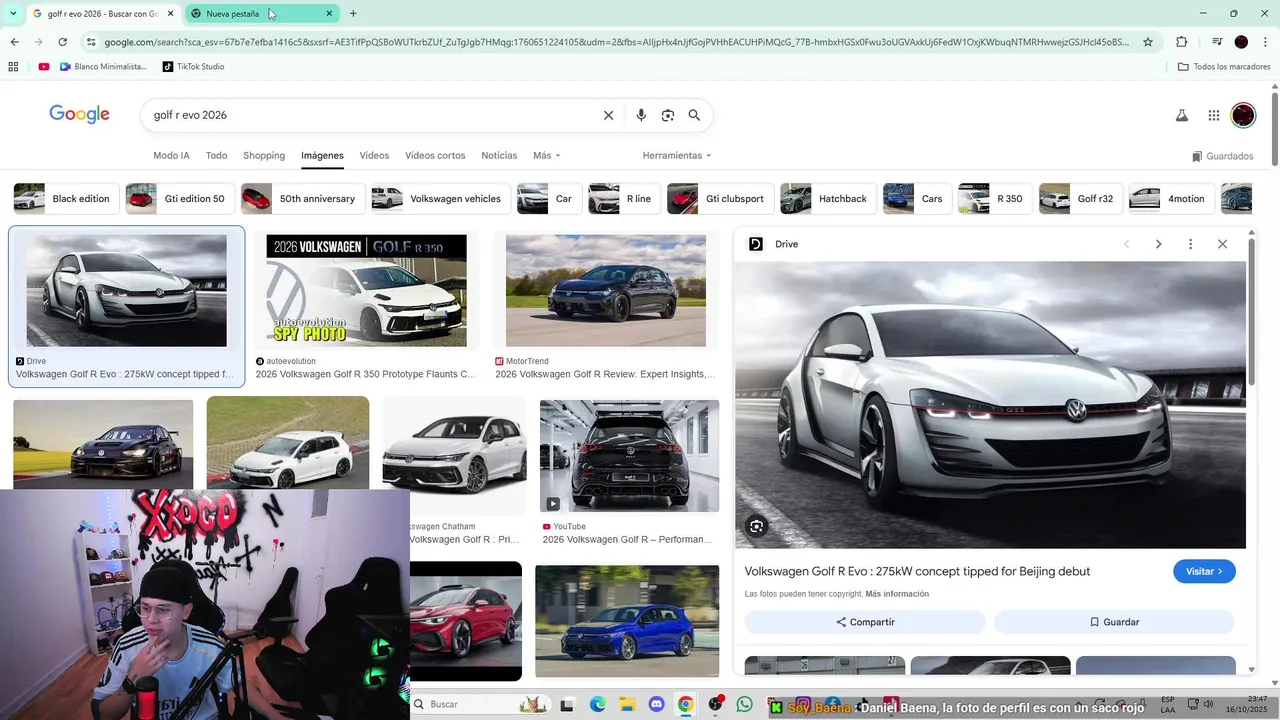Open Guardados saved items link
The height and width of the screenshot is (720, 1280).
pyautogui.click(x=1222, y=156)
